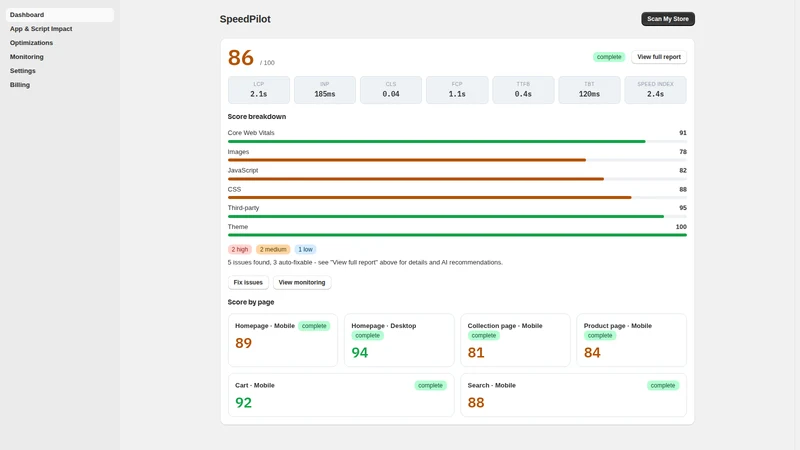Click the CLS 0.04 metric tile
This screenshot has width=800, height=450.
pyautogui.click(x=391, y=90)
